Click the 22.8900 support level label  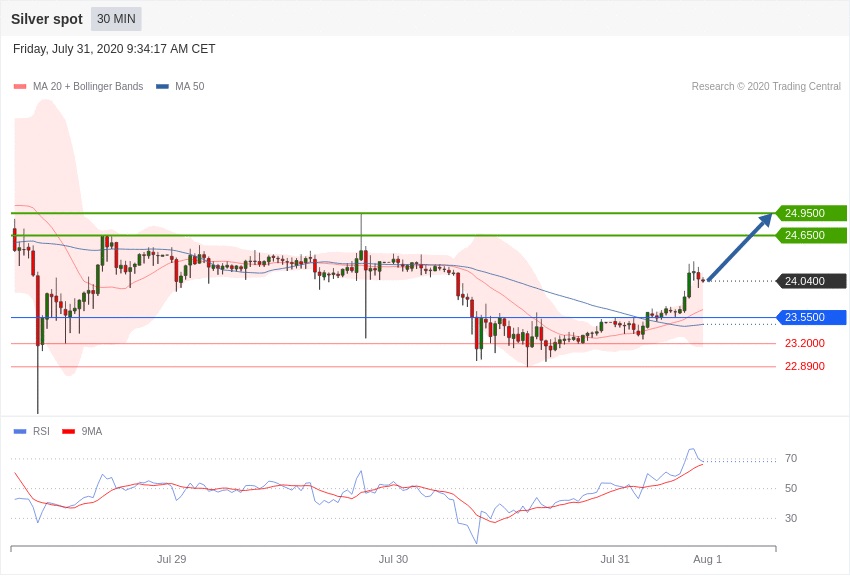tap(804, 367)
